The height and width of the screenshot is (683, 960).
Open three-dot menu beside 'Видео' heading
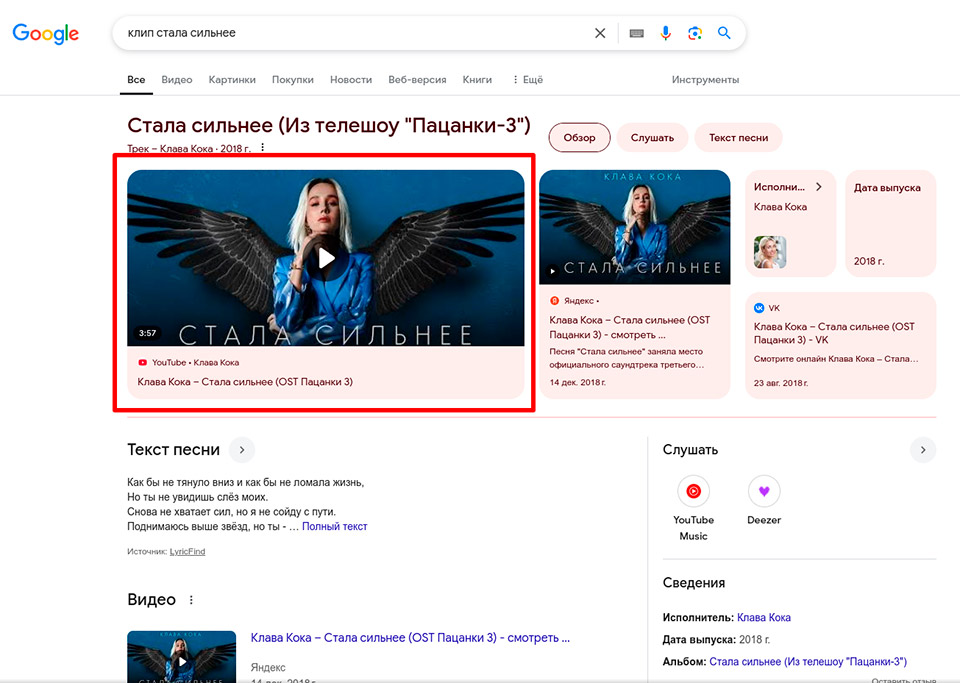point(191,600)
